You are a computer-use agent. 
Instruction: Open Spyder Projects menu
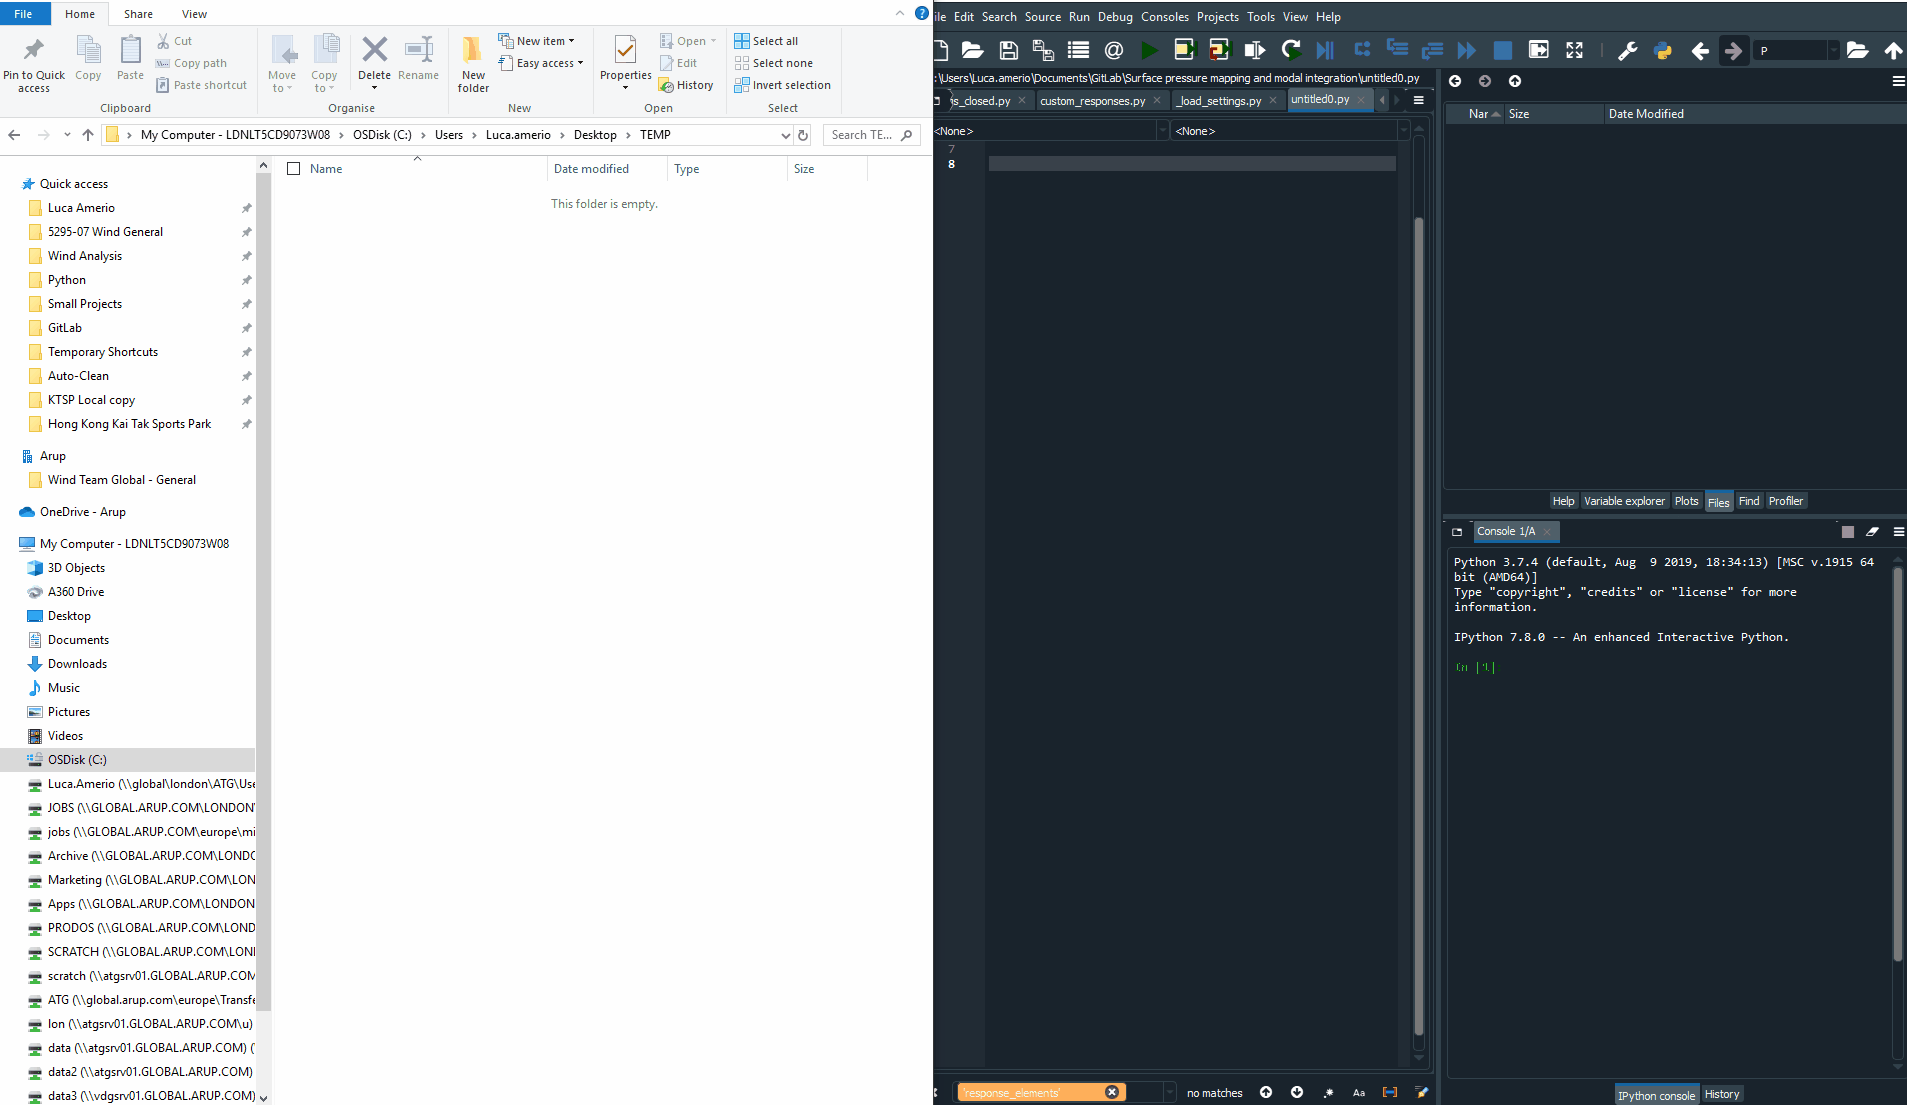1217,17
